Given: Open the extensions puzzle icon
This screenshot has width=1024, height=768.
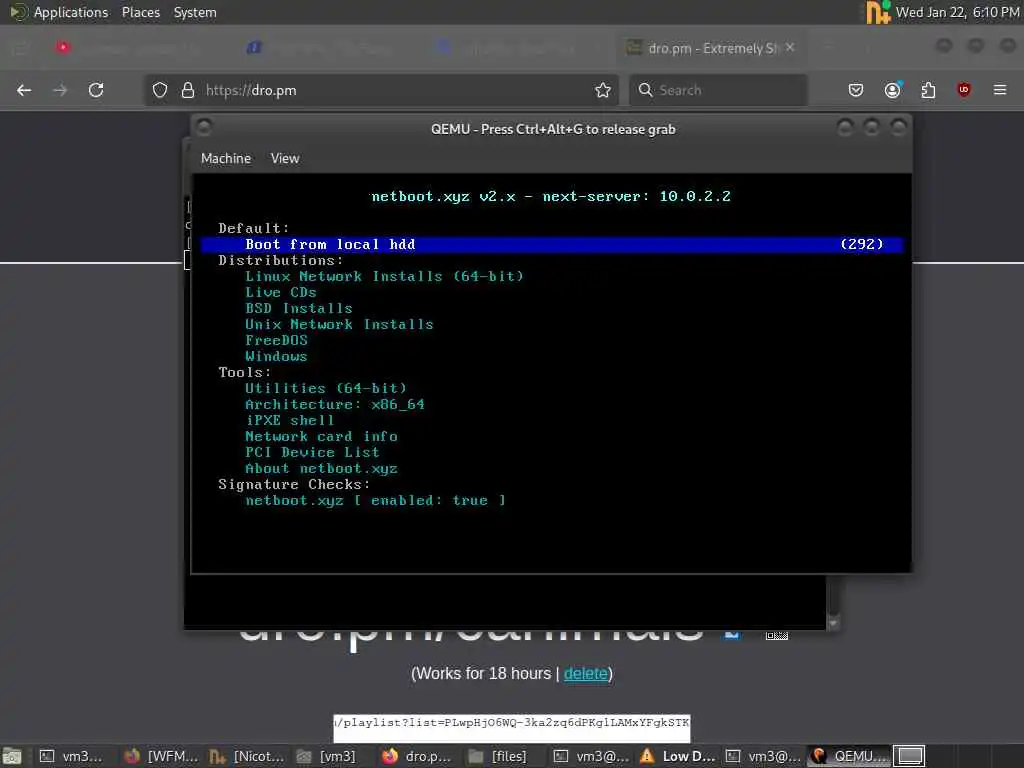Looking at the screenshot, I should tap(928, 90).
